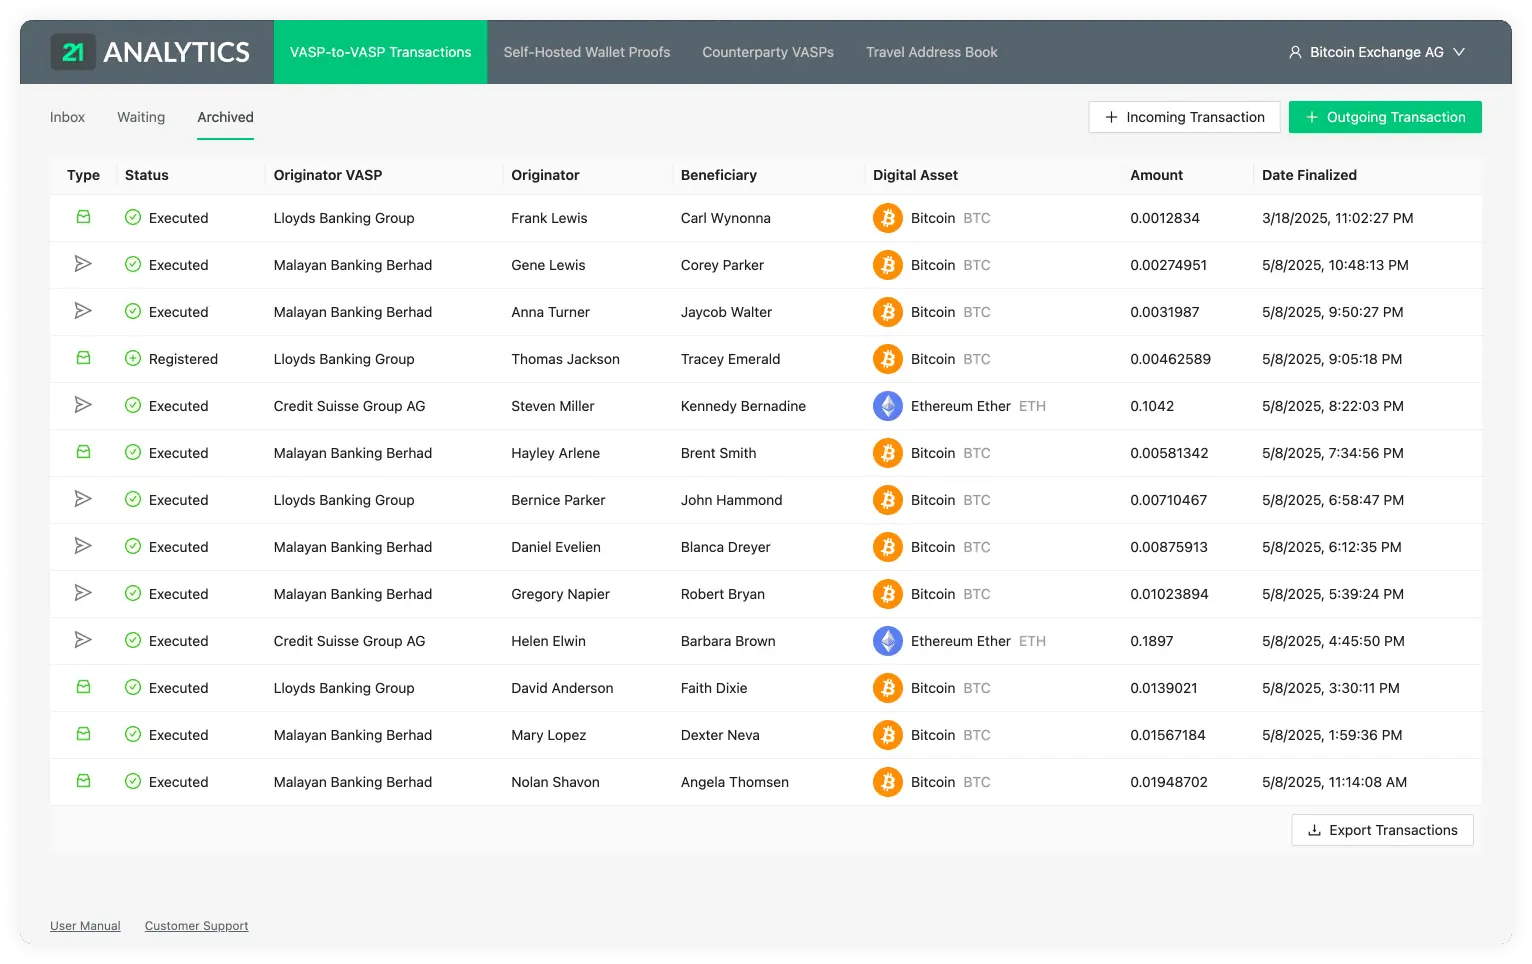Click the download icon on Export Transactions
Image resolution: width=1532 pixels, height=964 pixels.
pos(1313,830)
